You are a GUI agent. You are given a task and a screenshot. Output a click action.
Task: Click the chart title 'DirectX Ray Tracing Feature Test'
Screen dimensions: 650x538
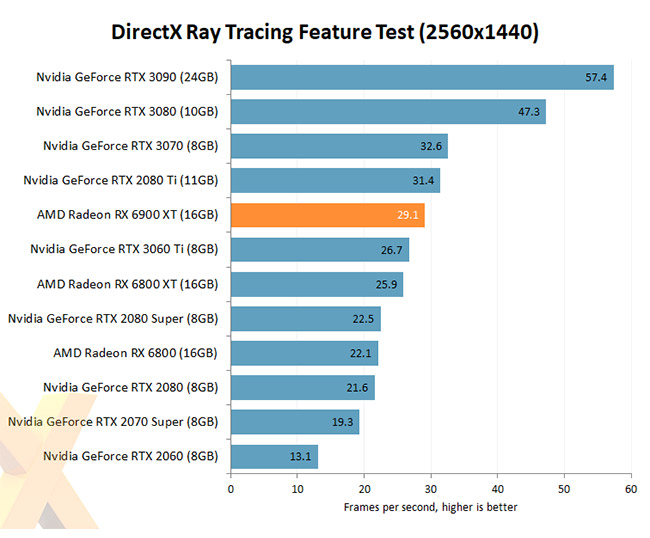(325, 32)
